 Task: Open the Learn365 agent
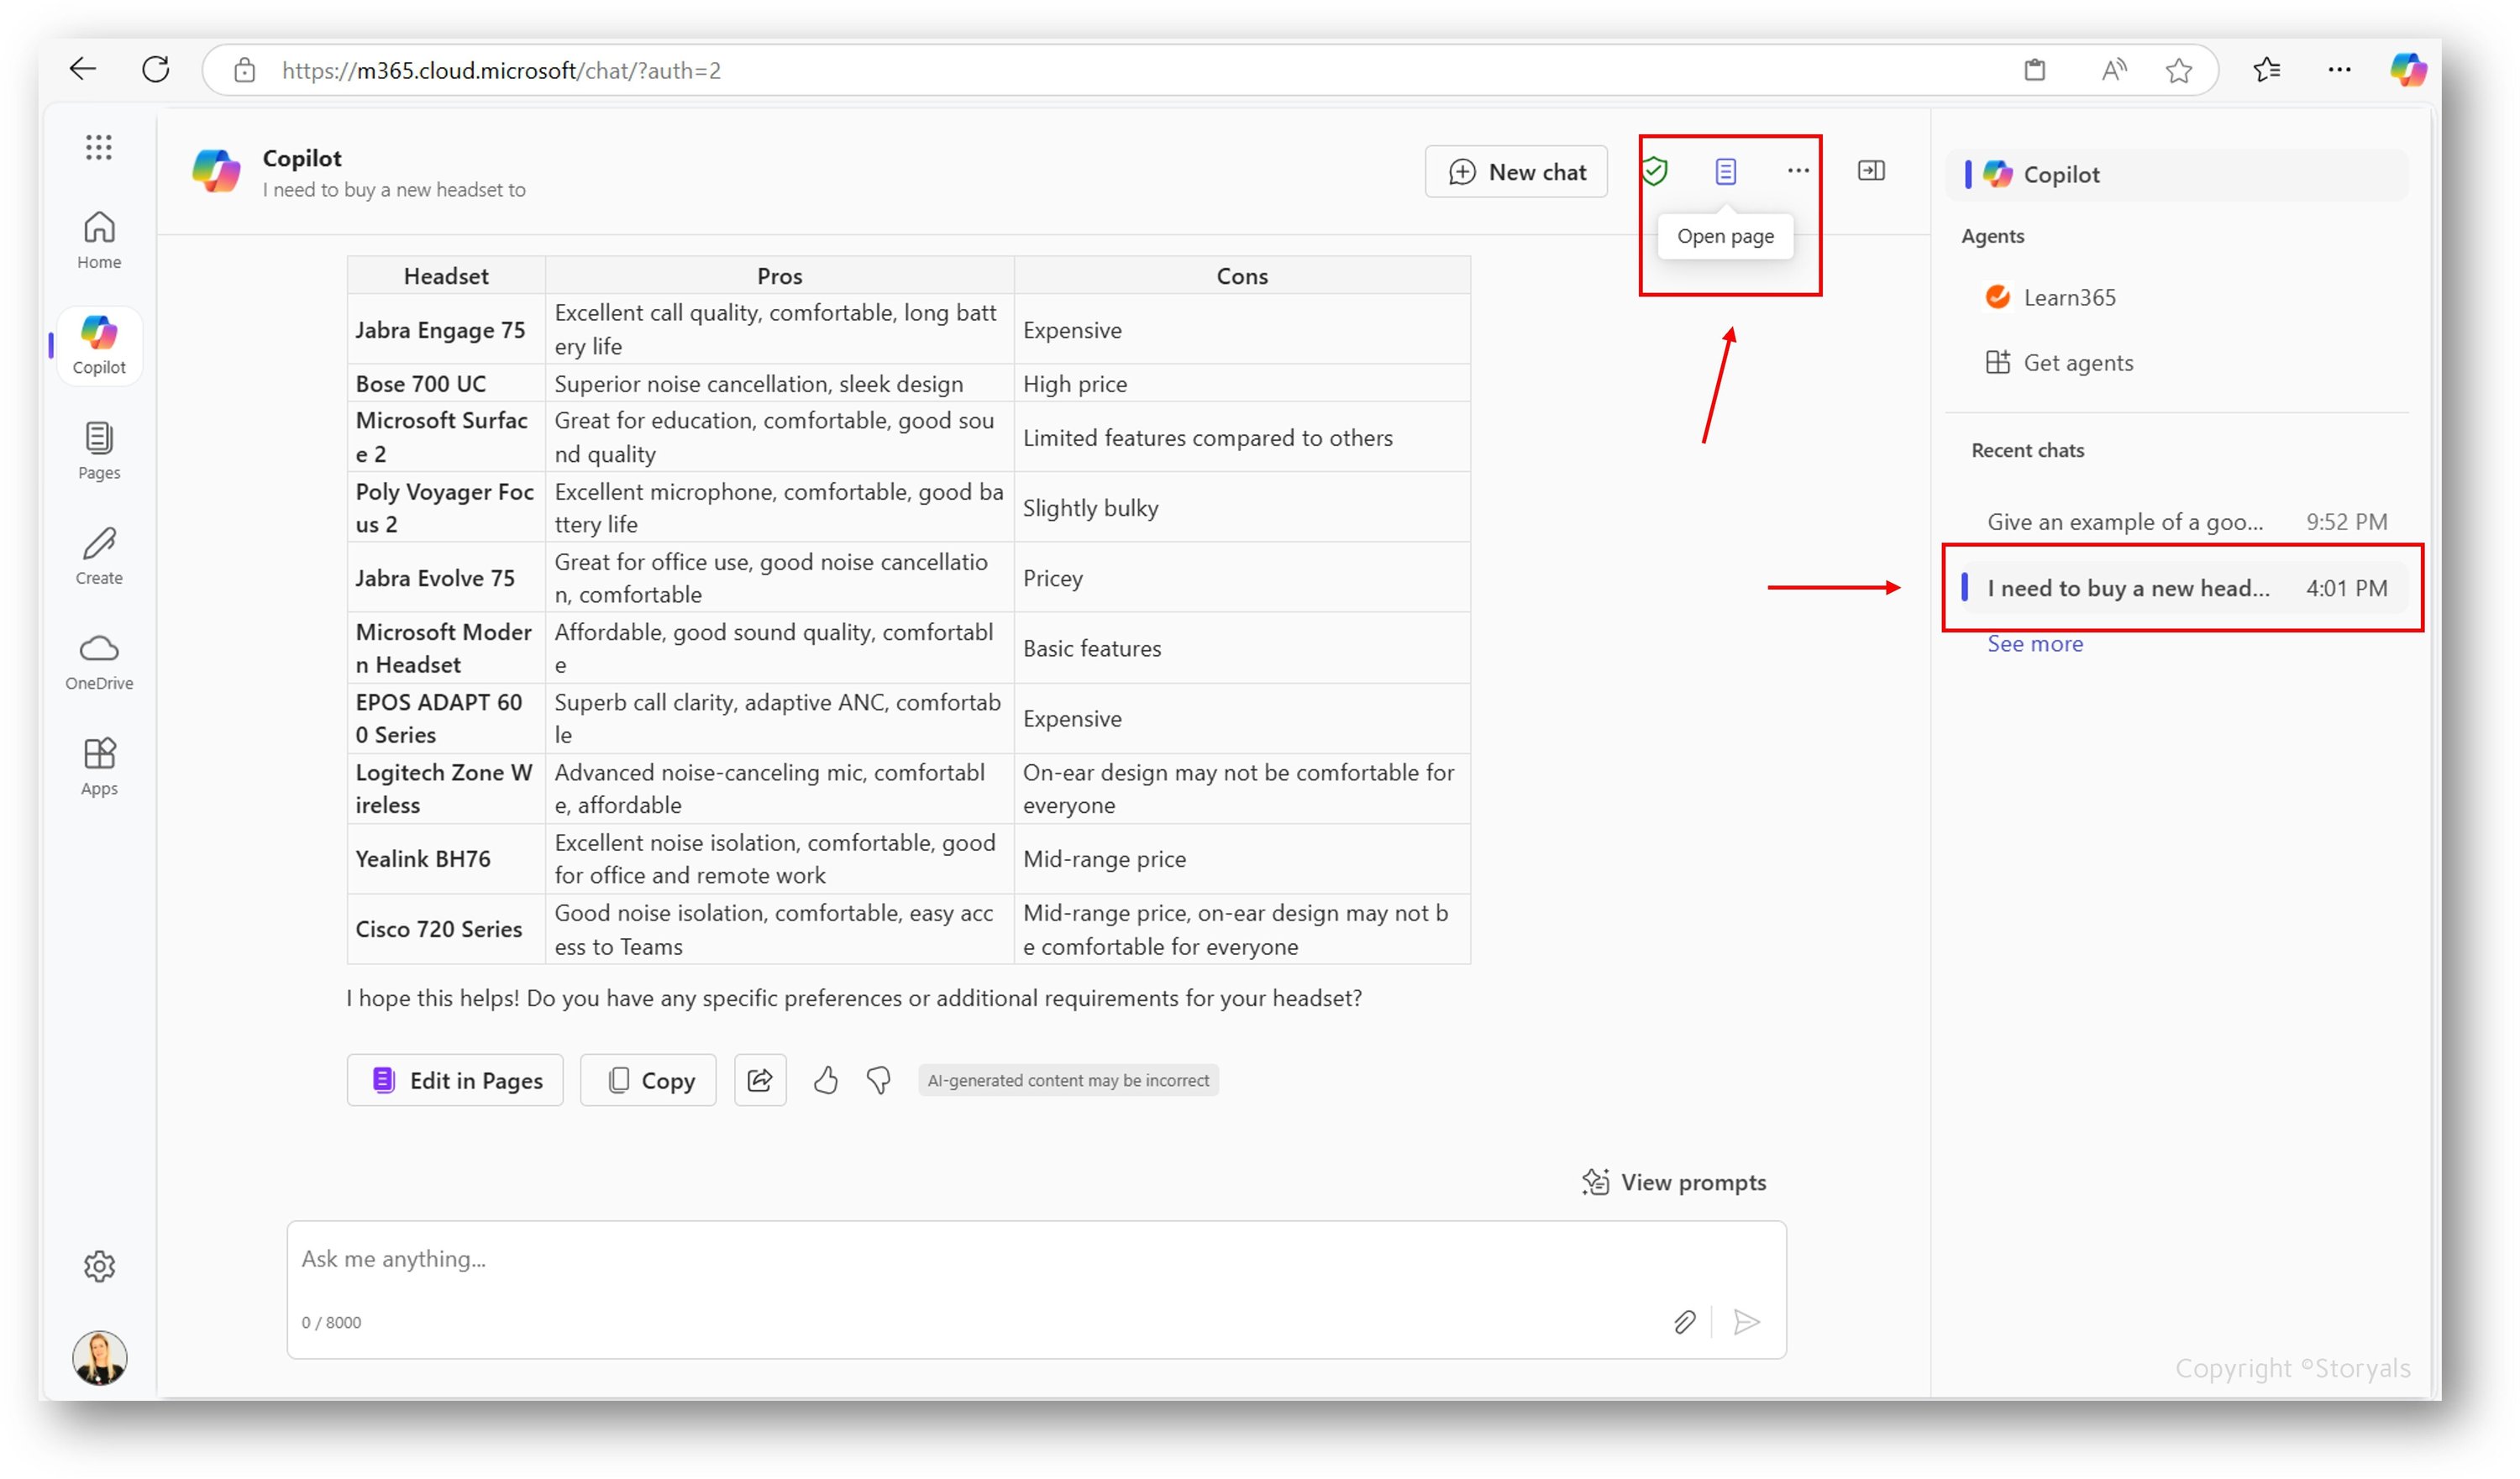pos(2069,297)
